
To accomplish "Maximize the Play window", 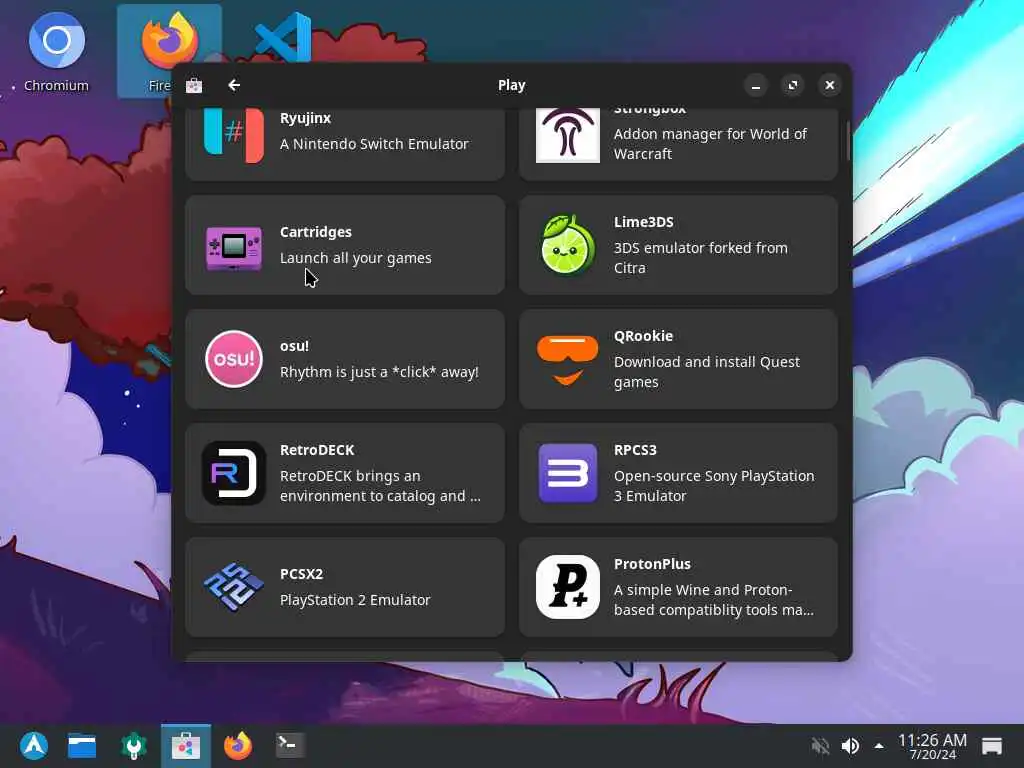I will click(793, 85).
